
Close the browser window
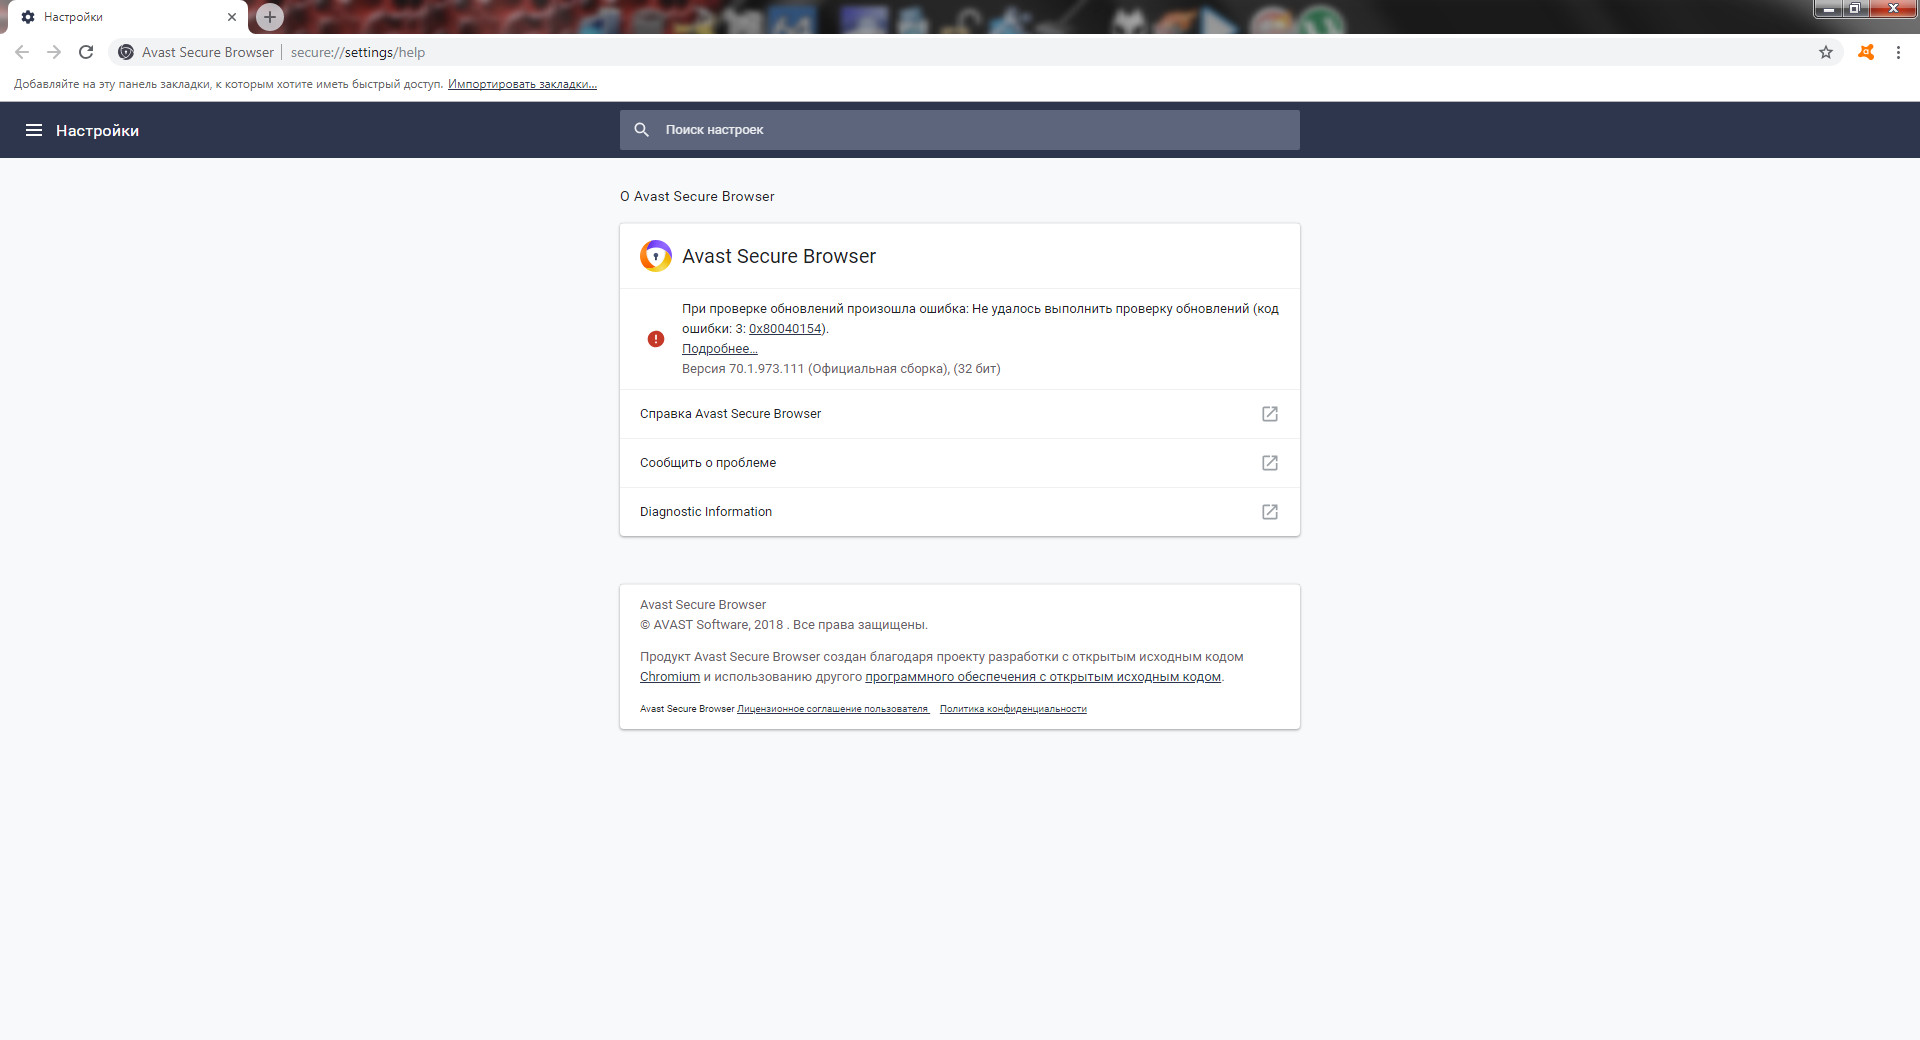(1893, 9)
